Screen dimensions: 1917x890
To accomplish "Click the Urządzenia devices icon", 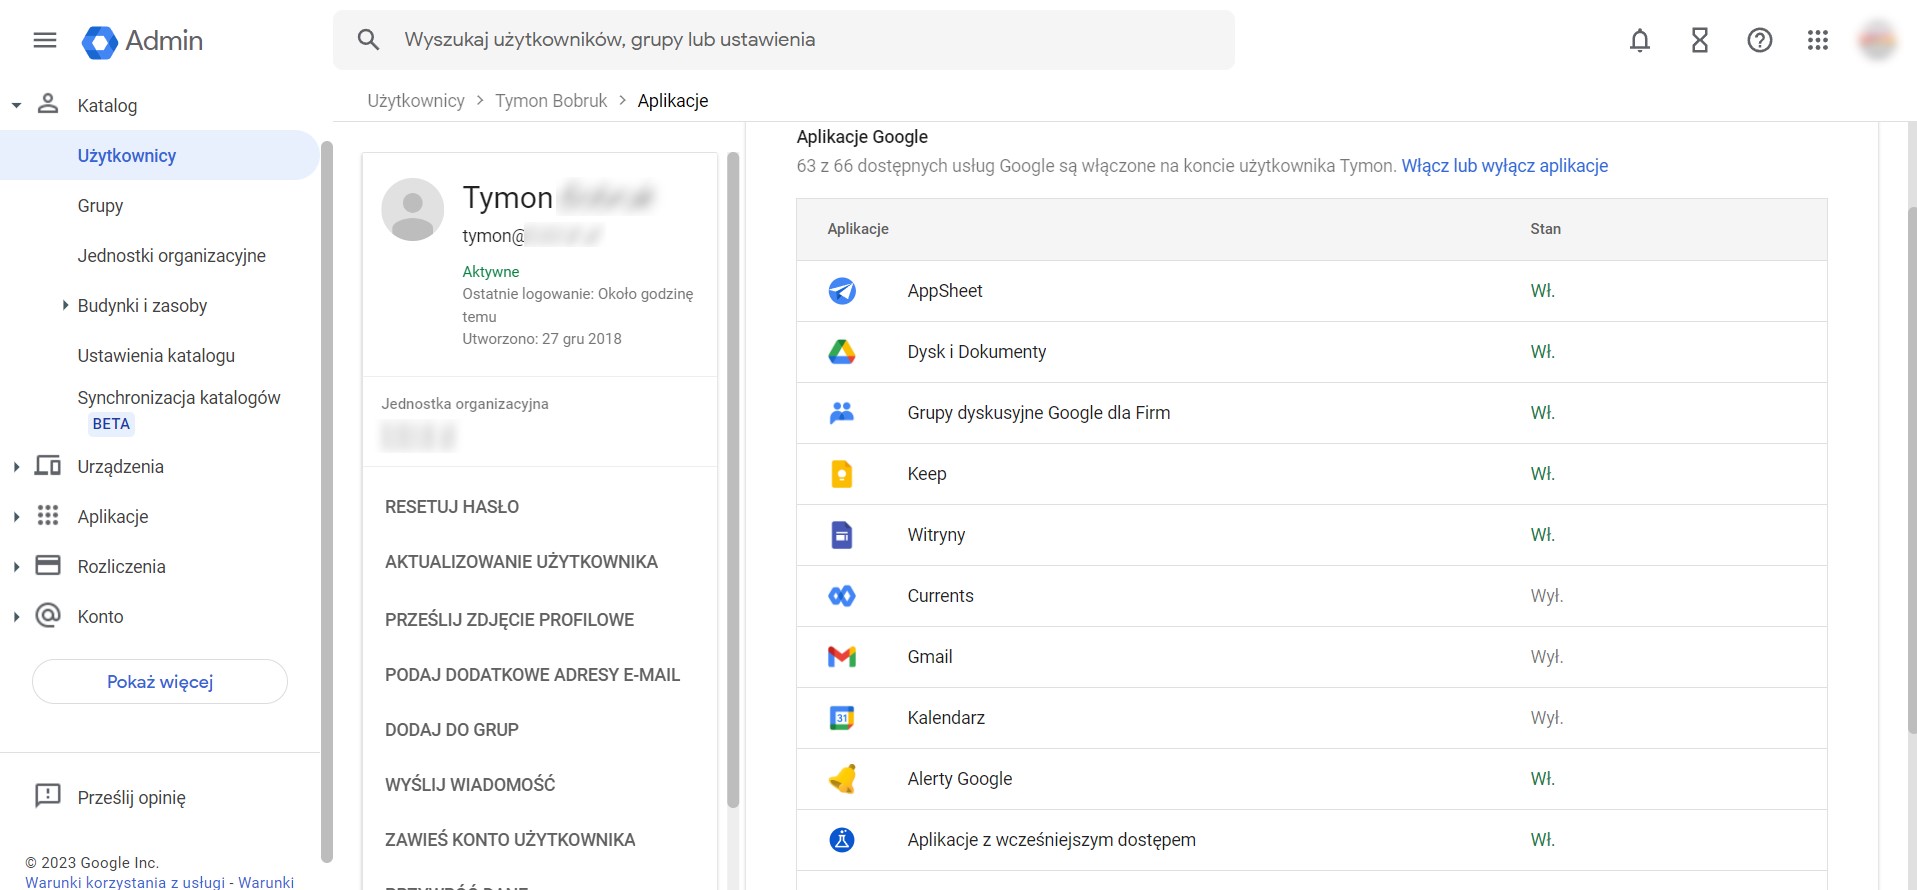I will (48, 465).
